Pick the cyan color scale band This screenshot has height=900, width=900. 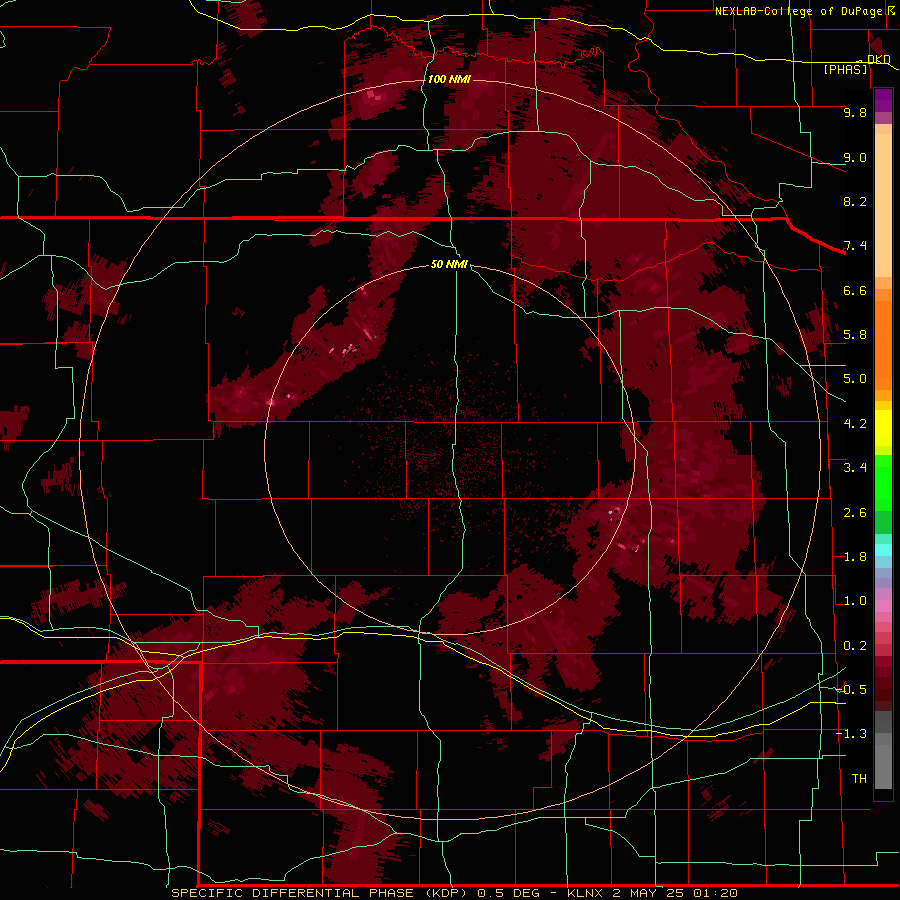pyautogui.click(x=883, y=549)
